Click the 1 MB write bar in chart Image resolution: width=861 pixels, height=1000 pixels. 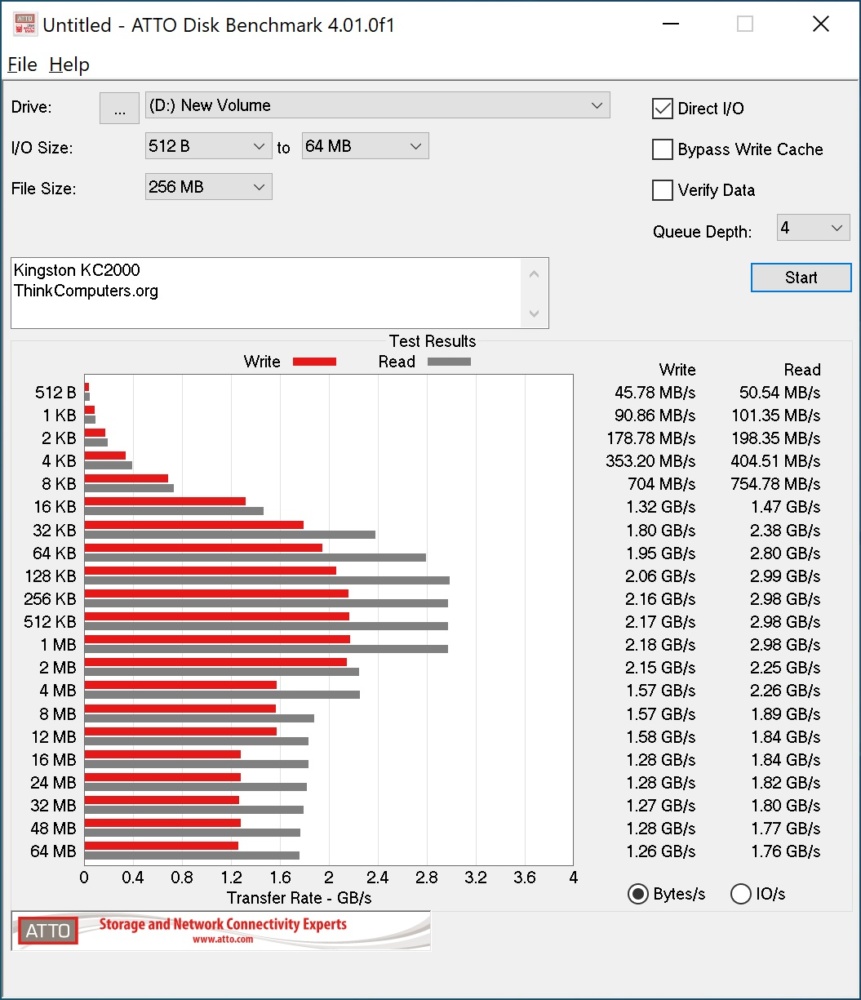217,639
